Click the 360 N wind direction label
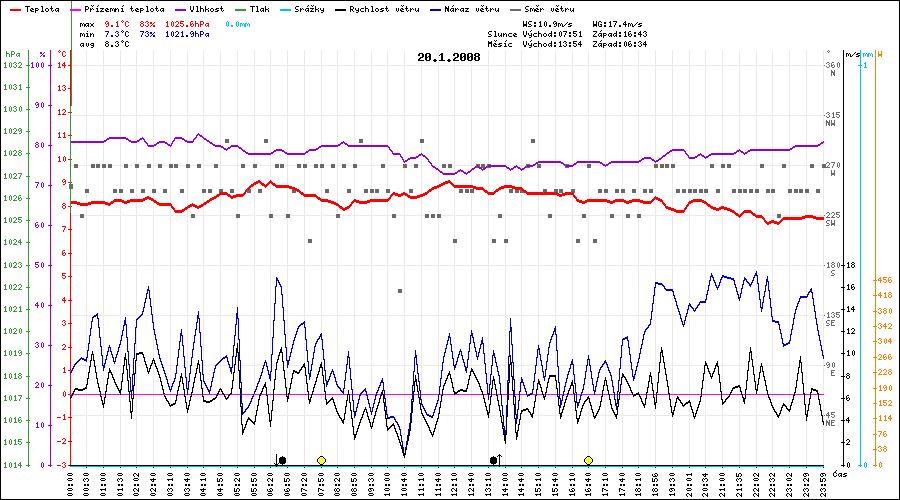900x500 pixels. (x=833, y=68)
